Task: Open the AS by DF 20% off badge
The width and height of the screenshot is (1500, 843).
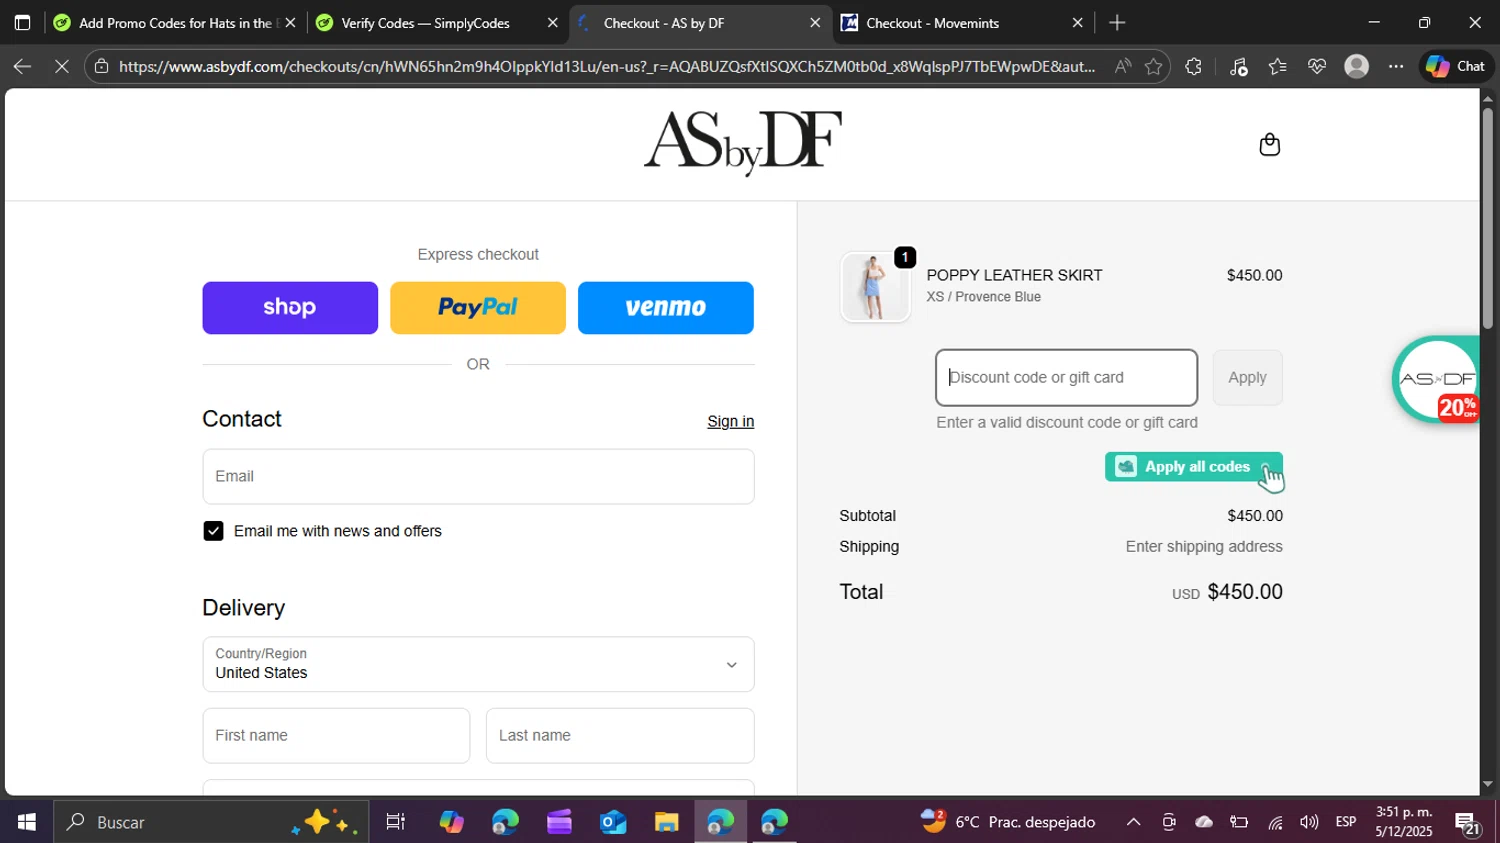Action: click(x=1436, y=380)
